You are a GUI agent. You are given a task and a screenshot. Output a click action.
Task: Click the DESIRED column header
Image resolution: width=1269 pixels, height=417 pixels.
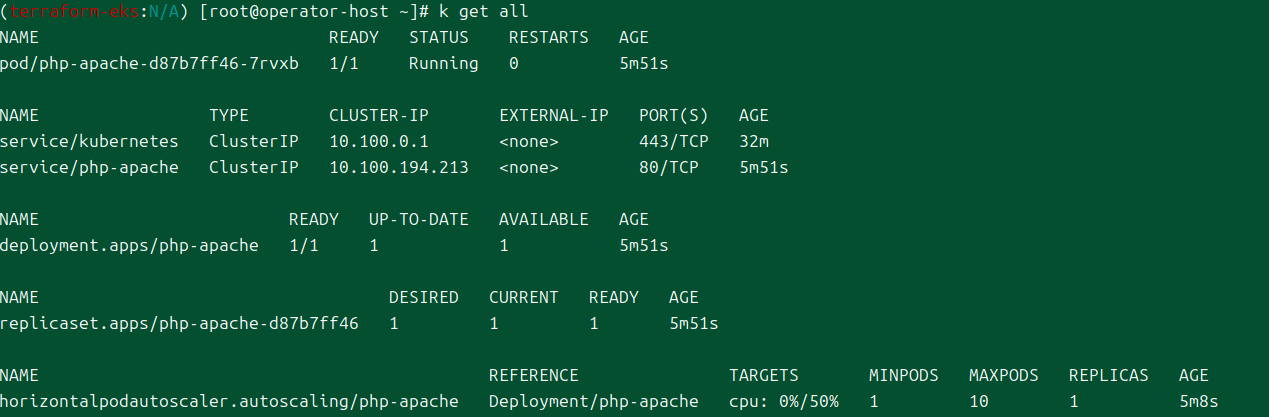point(424,298)
